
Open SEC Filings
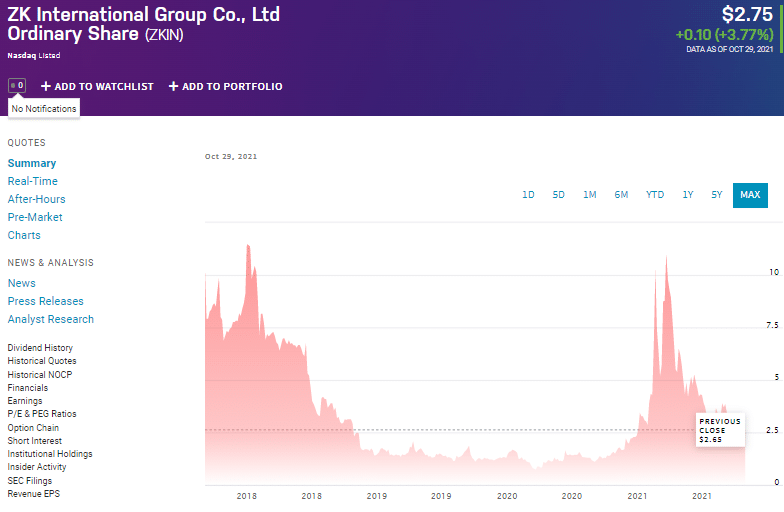coord(30,480)
